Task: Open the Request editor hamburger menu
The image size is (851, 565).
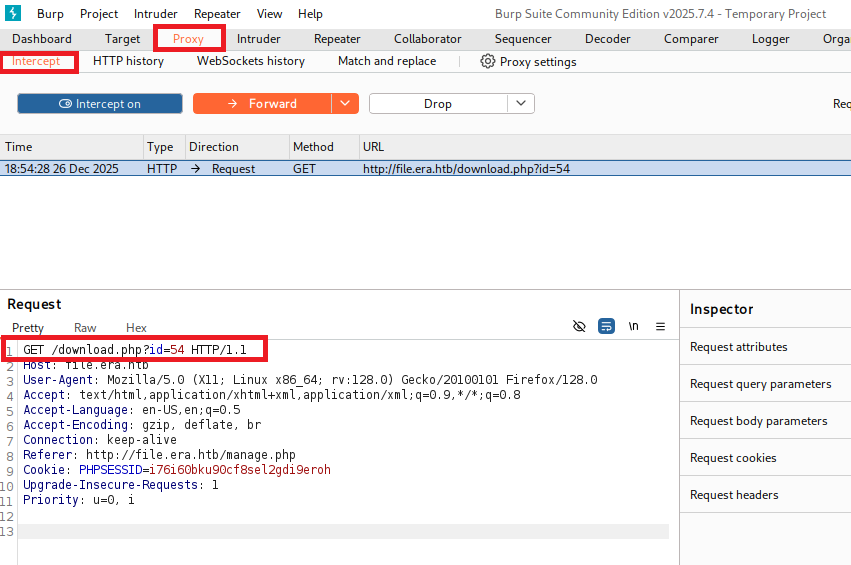Action: pos(660,326)
